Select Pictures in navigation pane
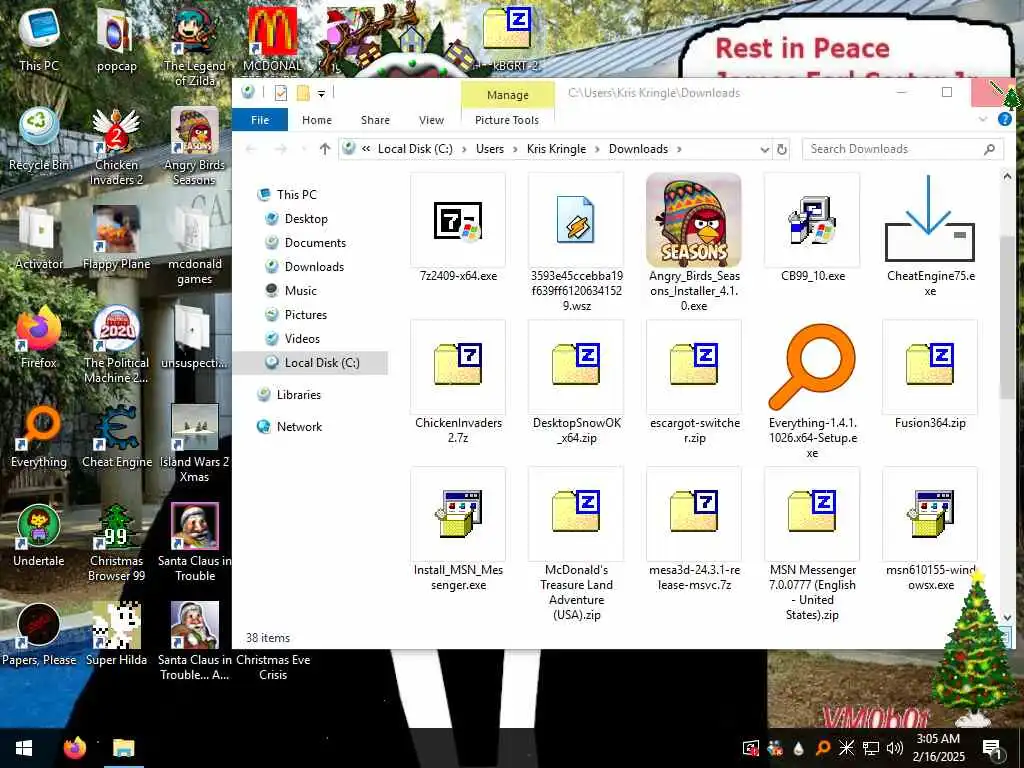The width and height of the screenshot is (1024, 768). [306, 315]
